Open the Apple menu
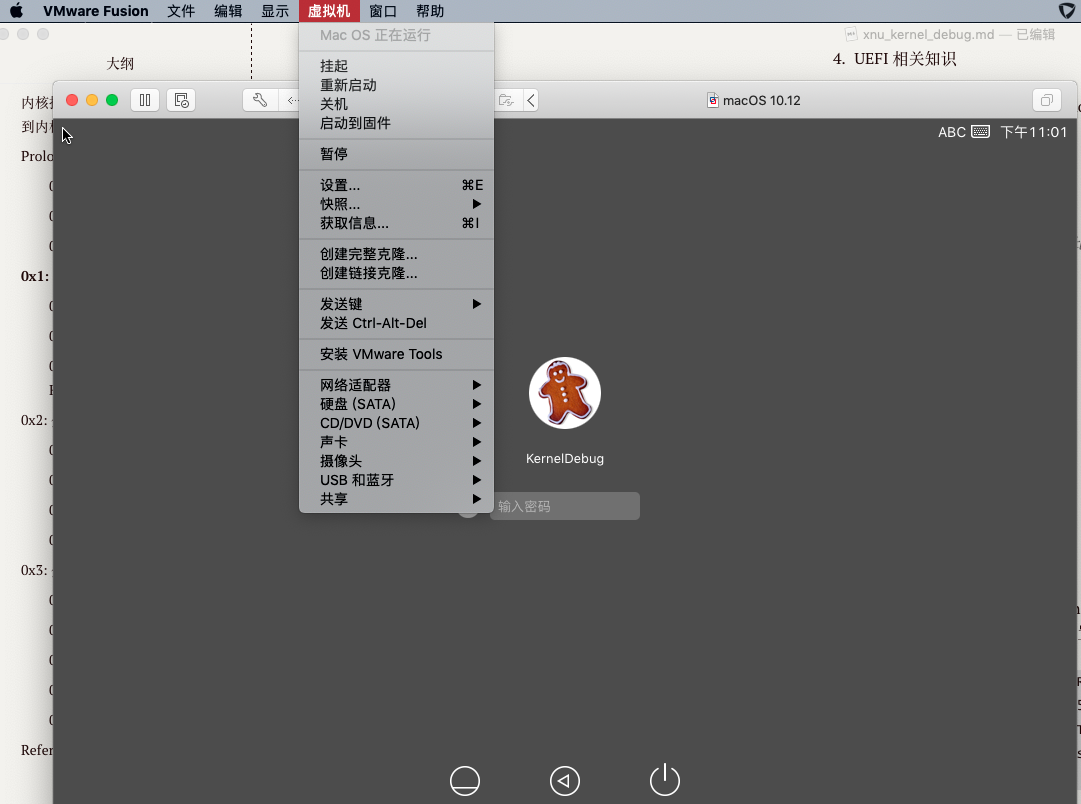The height and width of the screenshot is (804, 1081). [x=16, y=10]
